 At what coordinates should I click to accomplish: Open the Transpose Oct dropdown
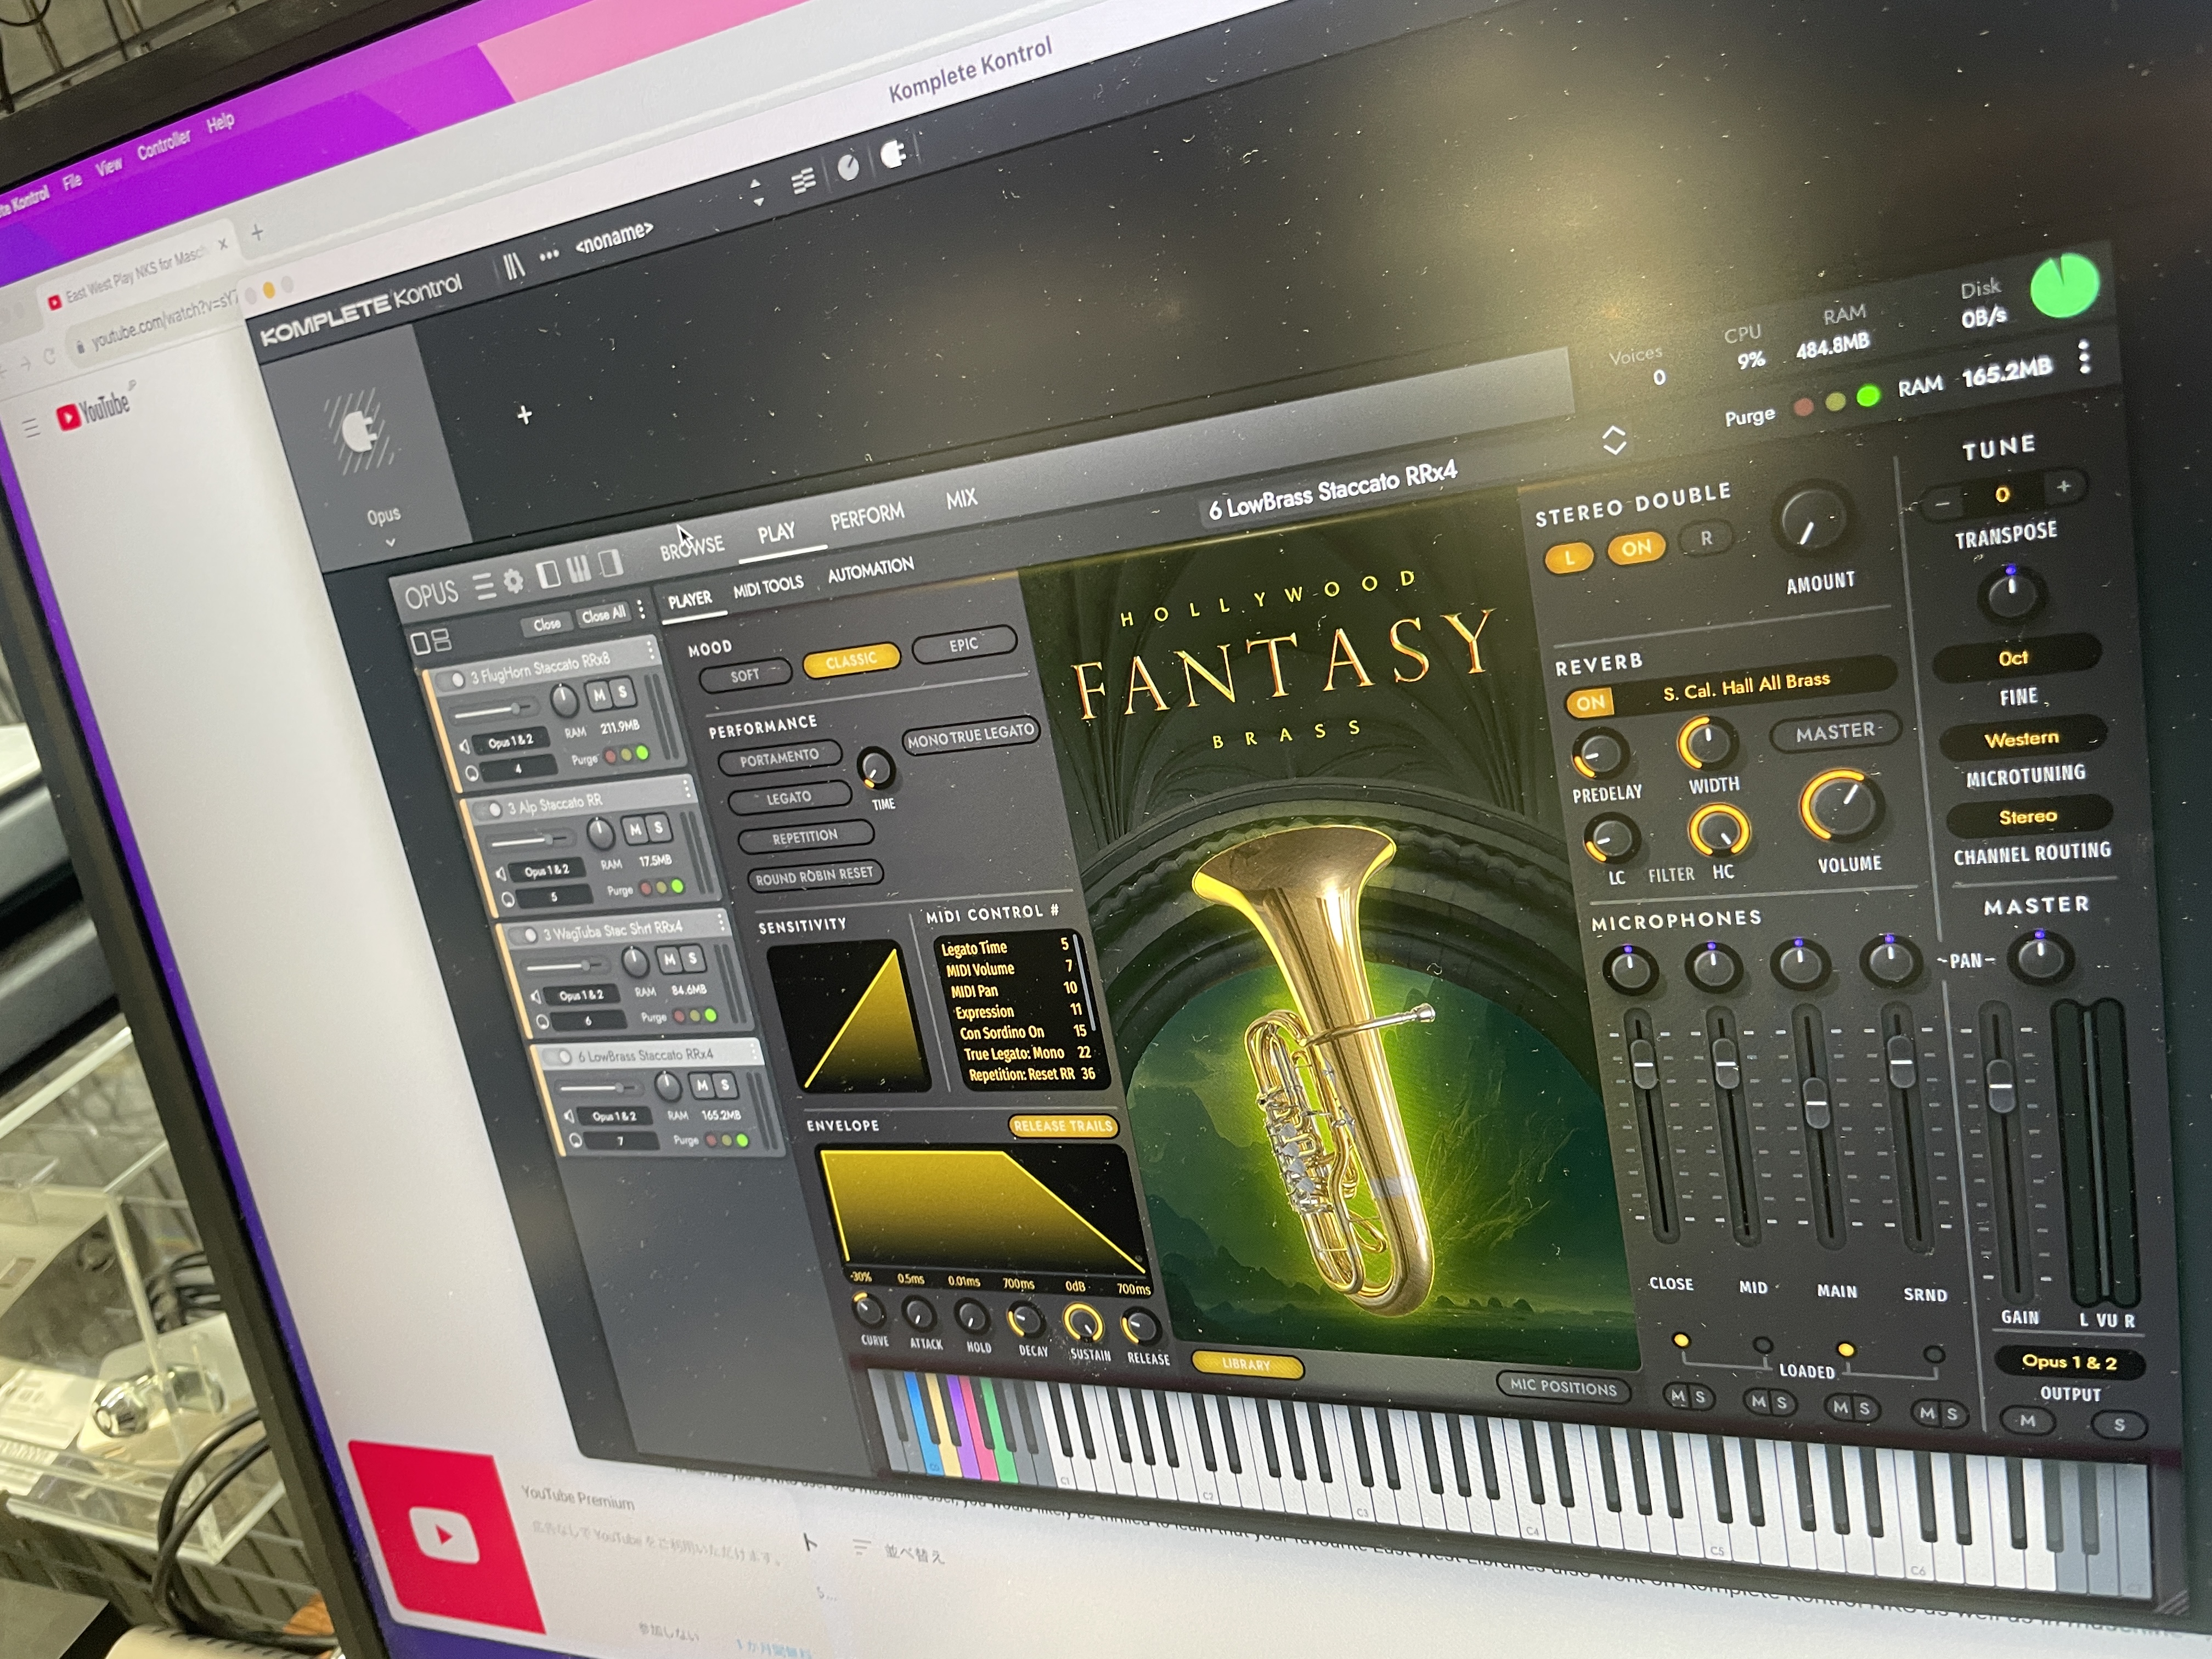click(x=2014, y=658)
